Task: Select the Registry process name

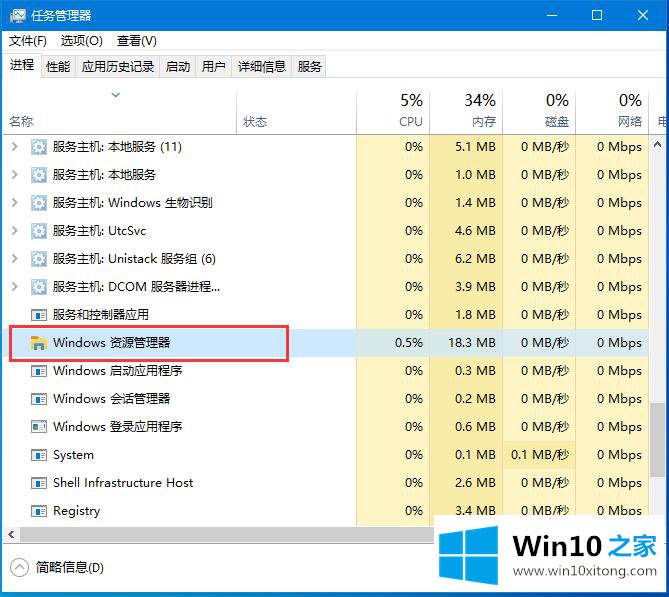Action: [x=76, y=511]
